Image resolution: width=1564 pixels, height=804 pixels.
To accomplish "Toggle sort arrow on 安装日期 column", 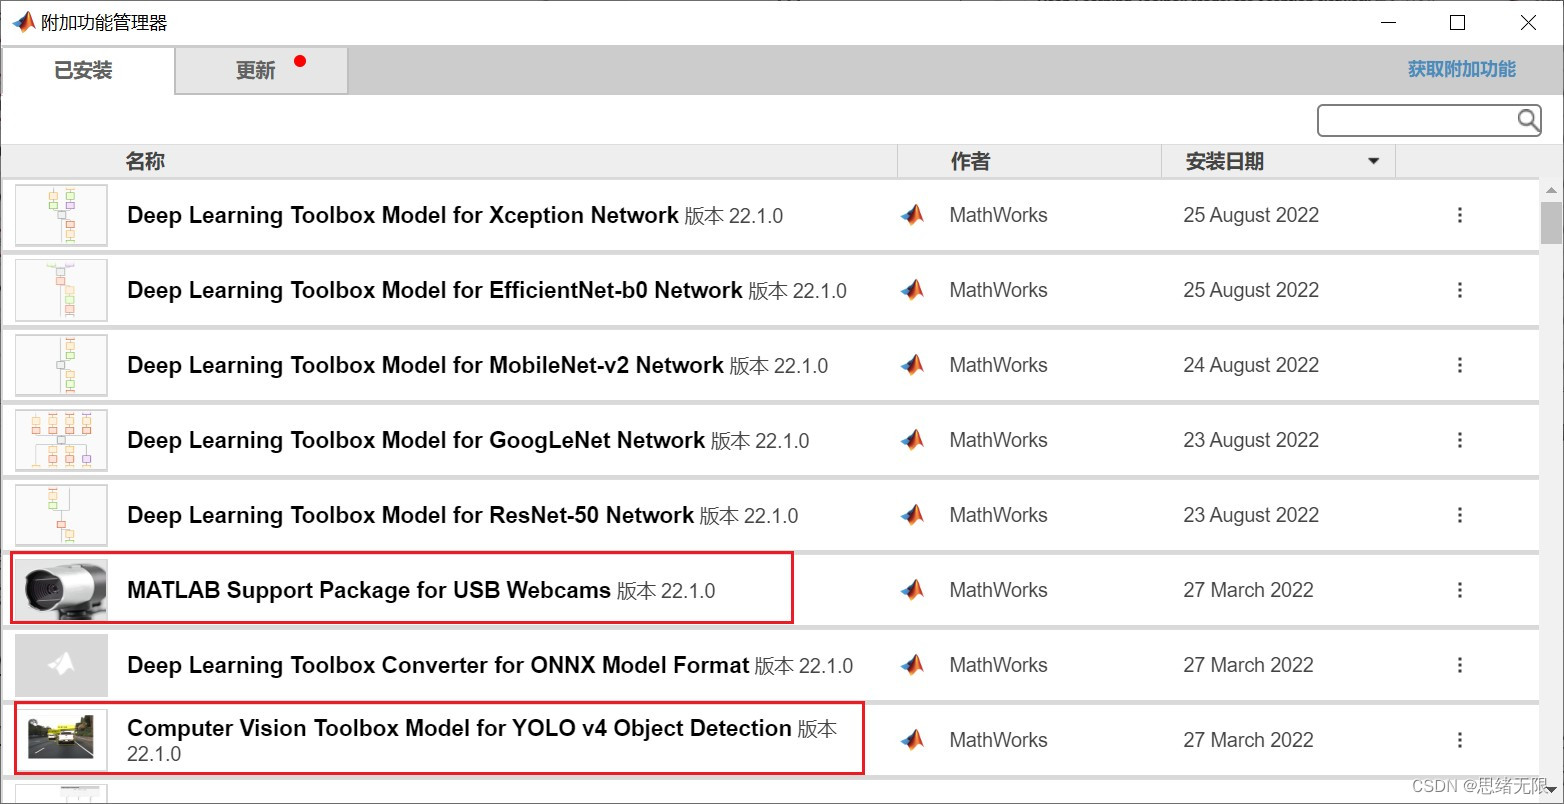I will click(1374, 161).
